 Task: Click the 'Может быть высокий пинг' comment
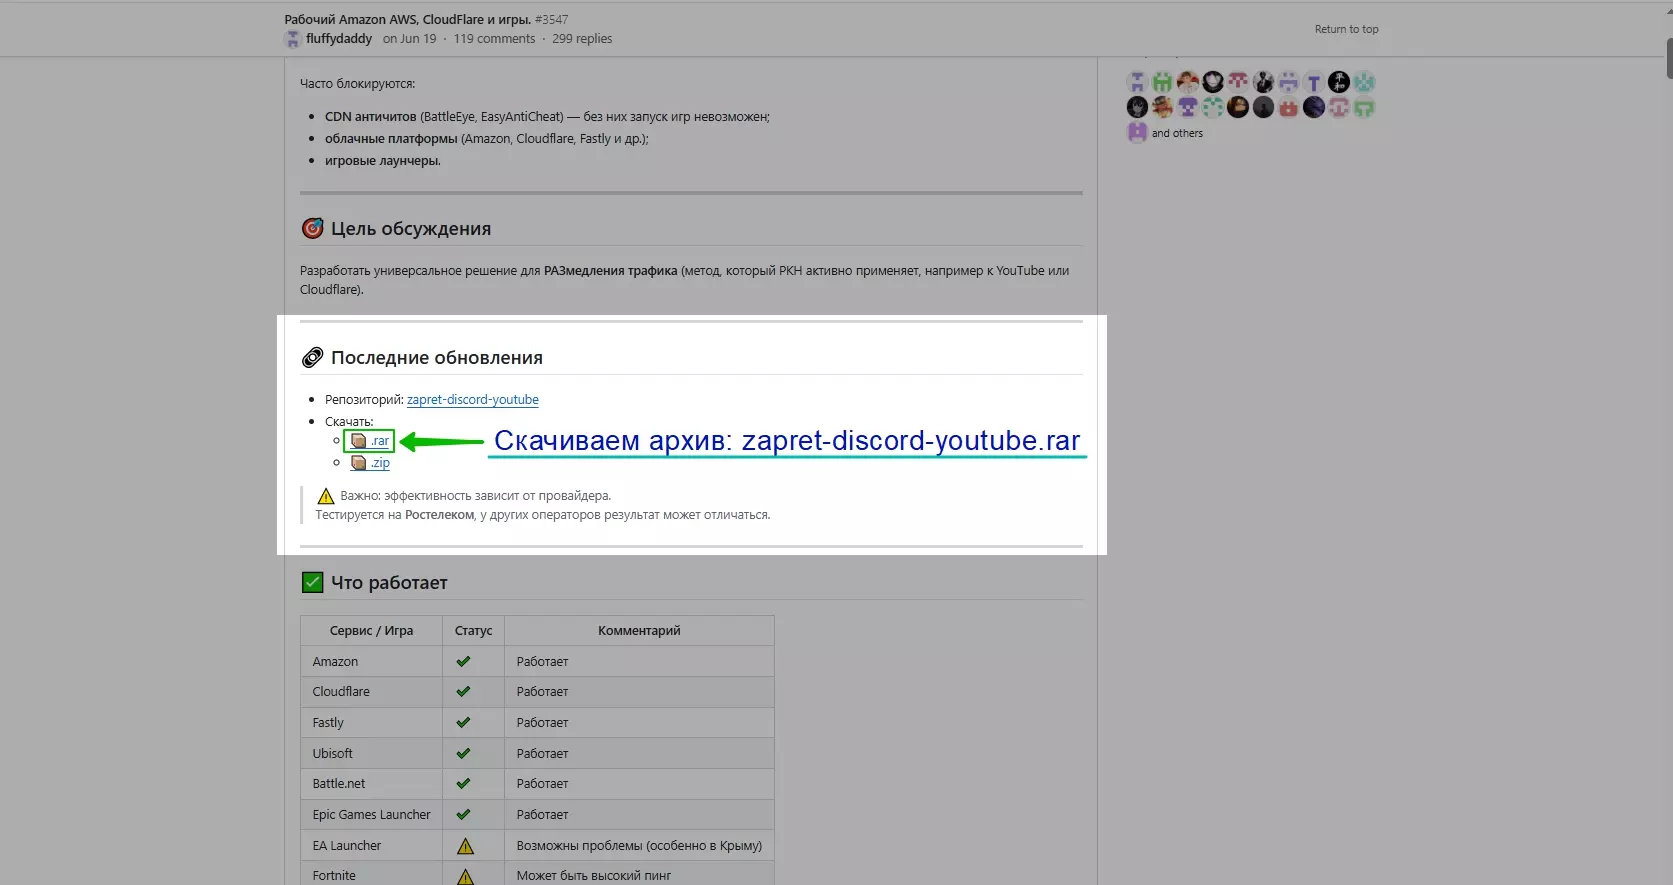[x=594, y=876]
